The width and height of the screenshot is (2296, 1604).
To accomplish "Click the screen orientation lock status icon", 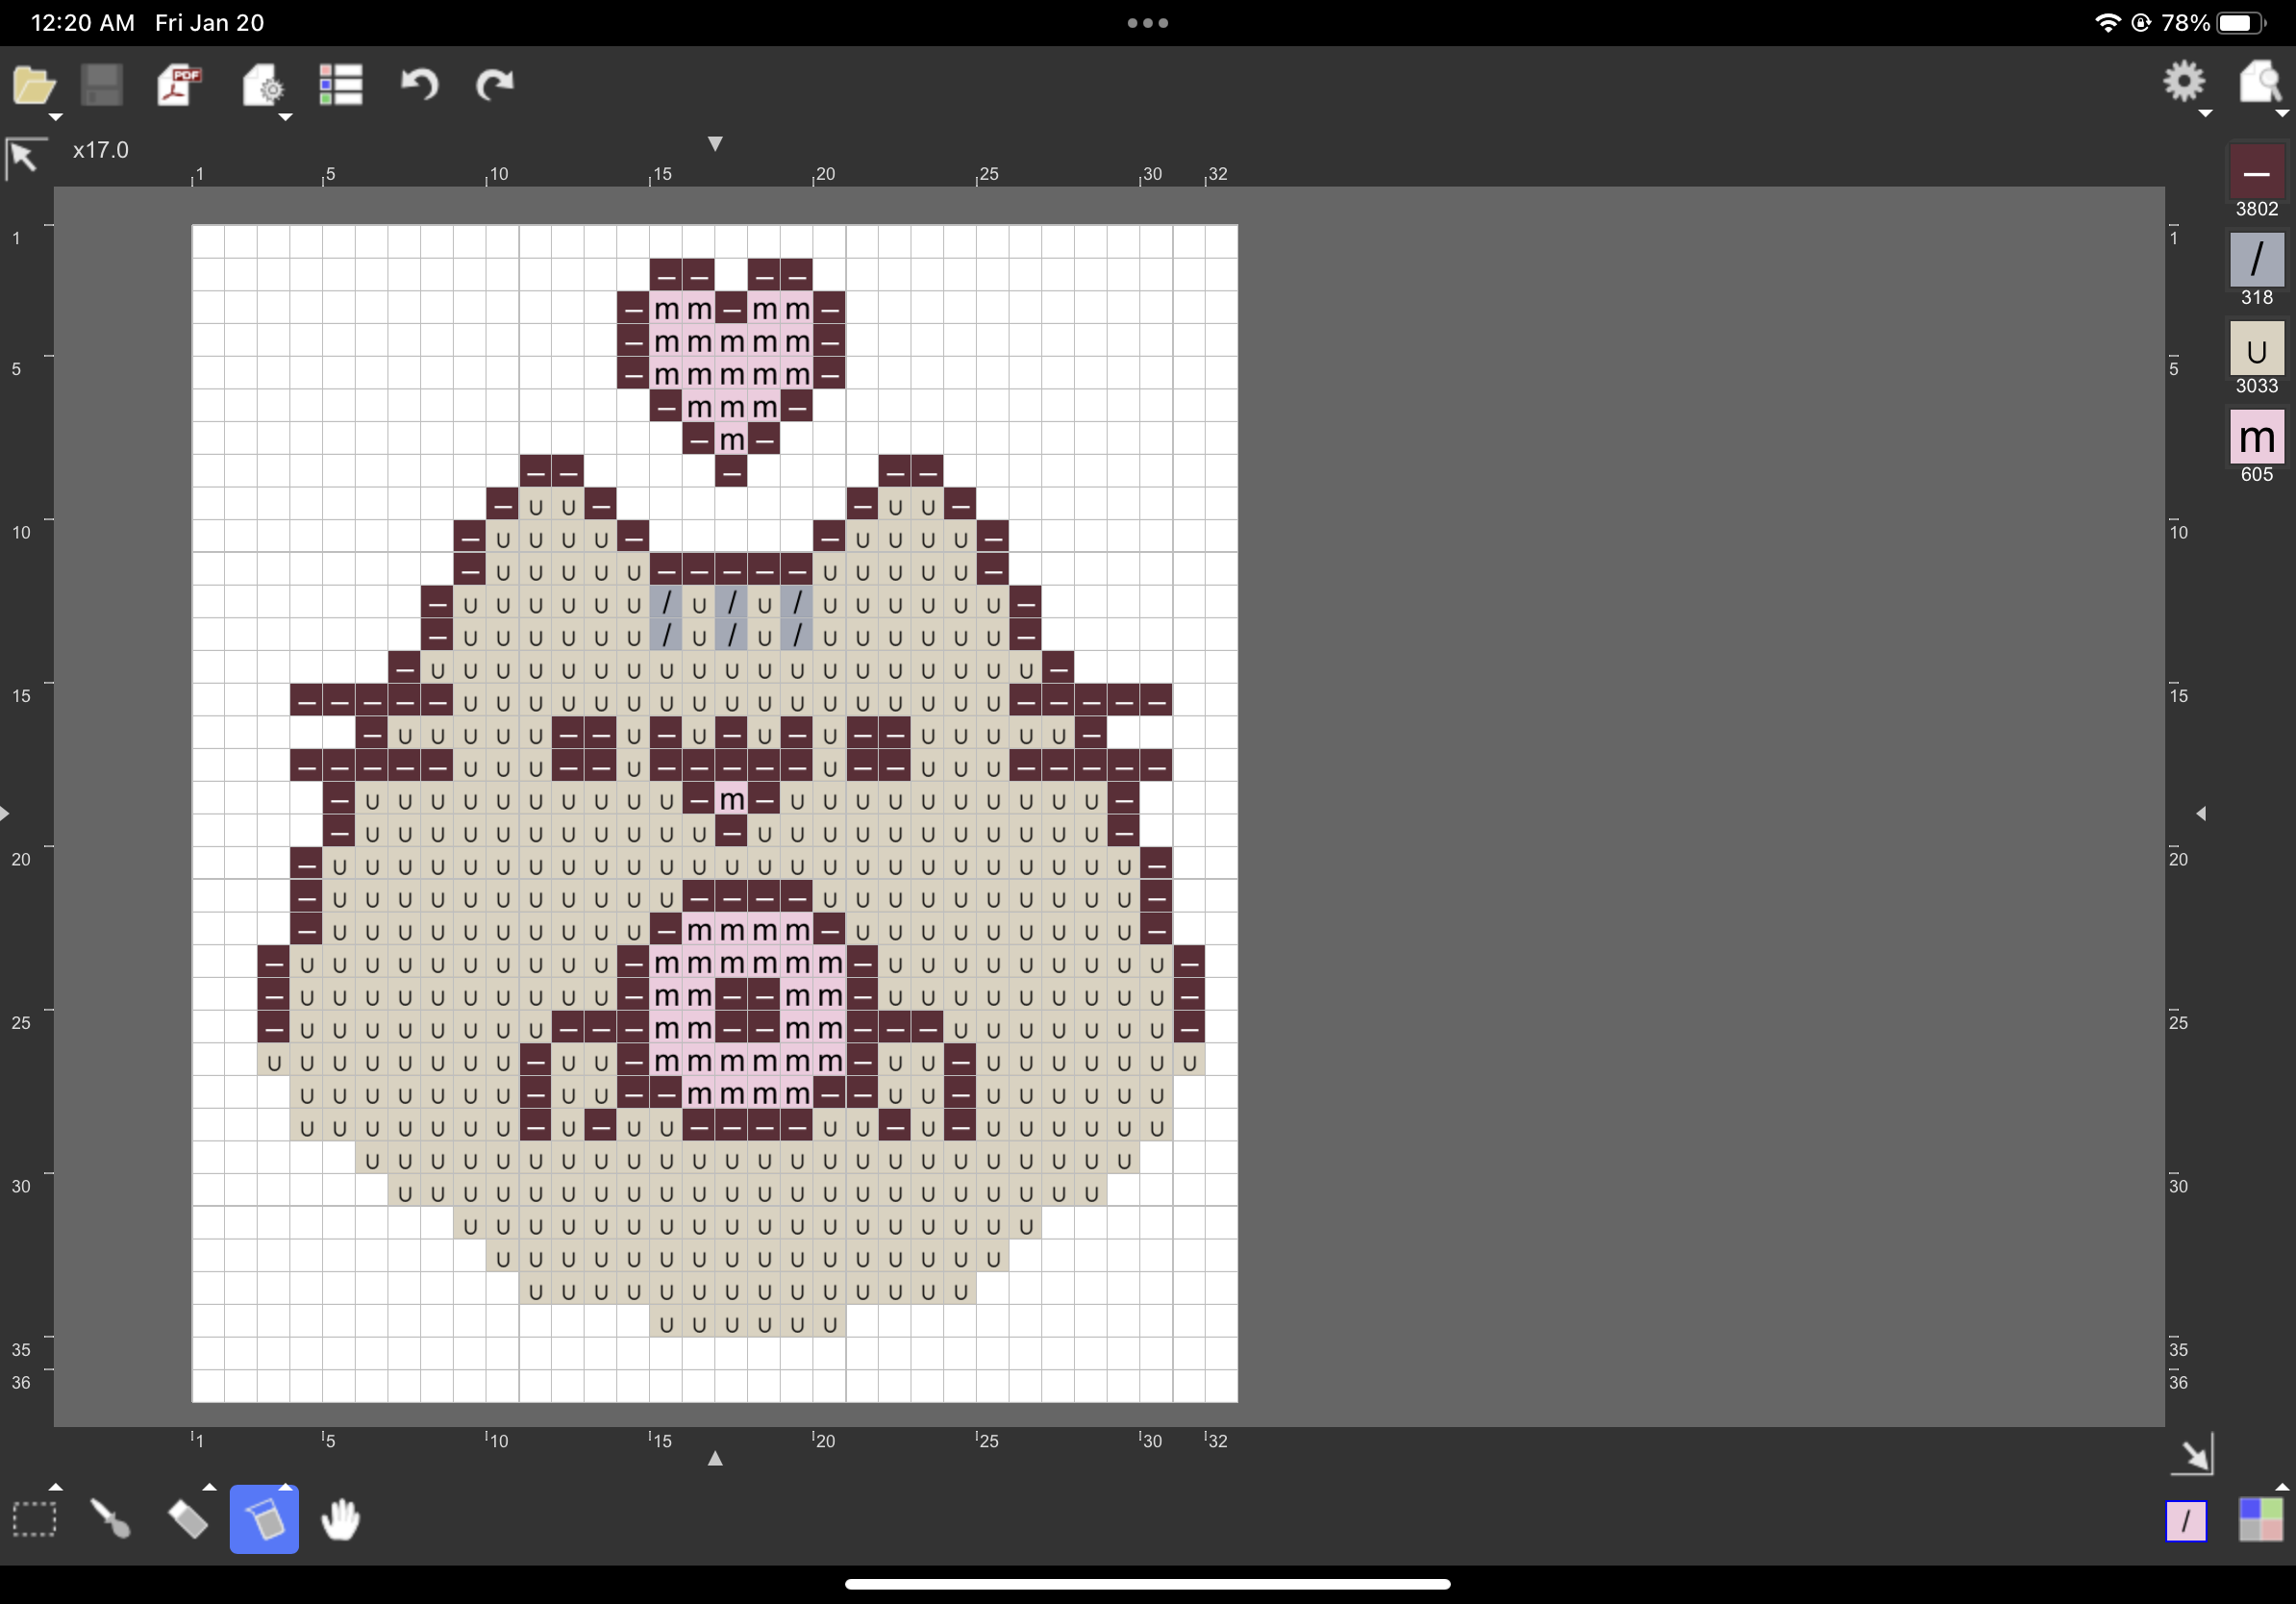I will point(2141,23).
